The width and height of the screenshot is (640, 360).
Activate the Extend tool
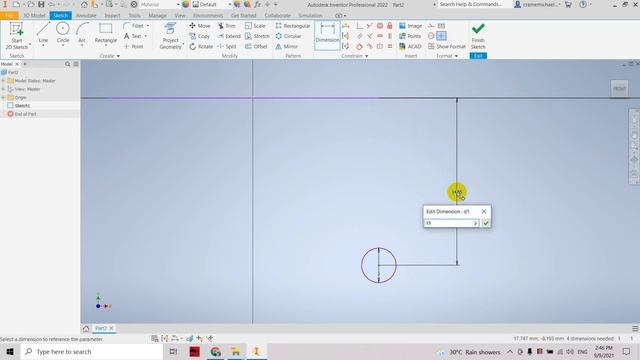coord(229,36)
